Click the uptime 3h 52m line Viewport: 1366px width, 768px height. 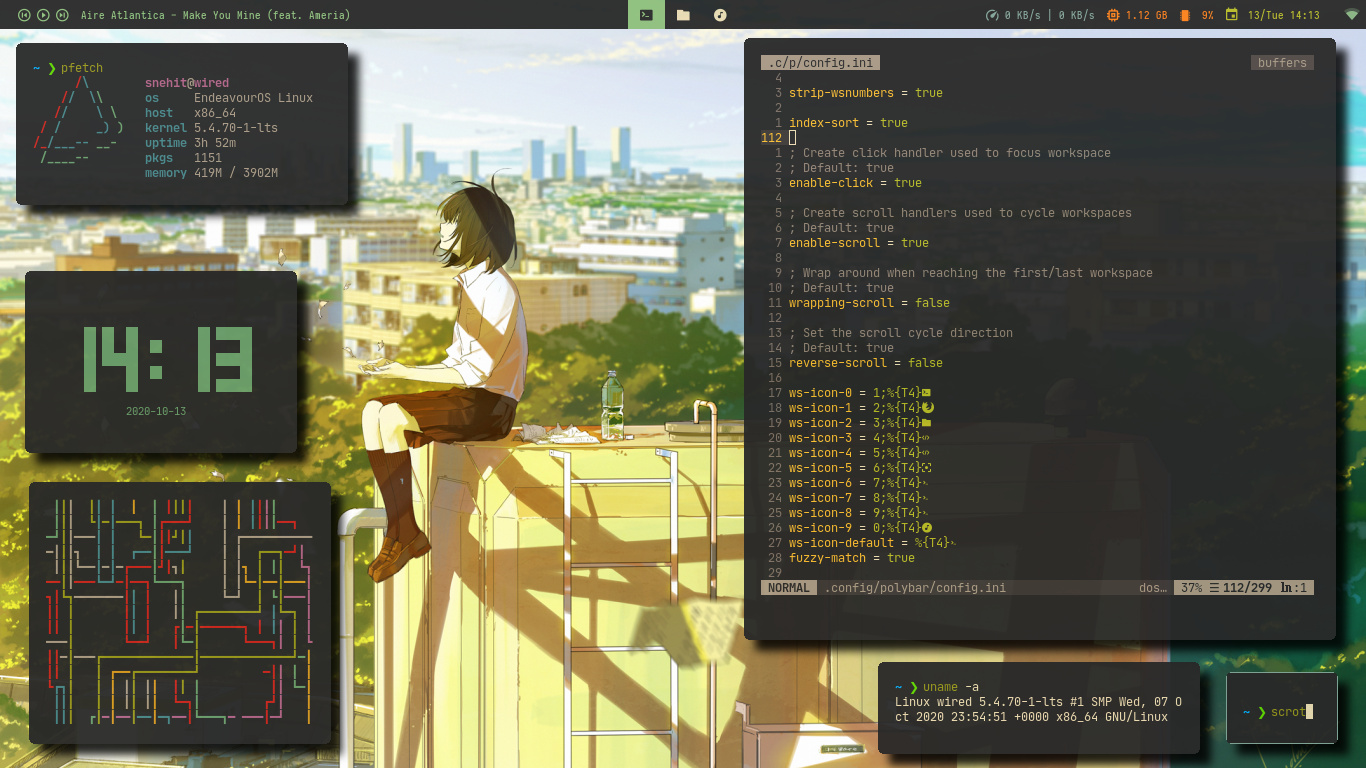[190, 143]
